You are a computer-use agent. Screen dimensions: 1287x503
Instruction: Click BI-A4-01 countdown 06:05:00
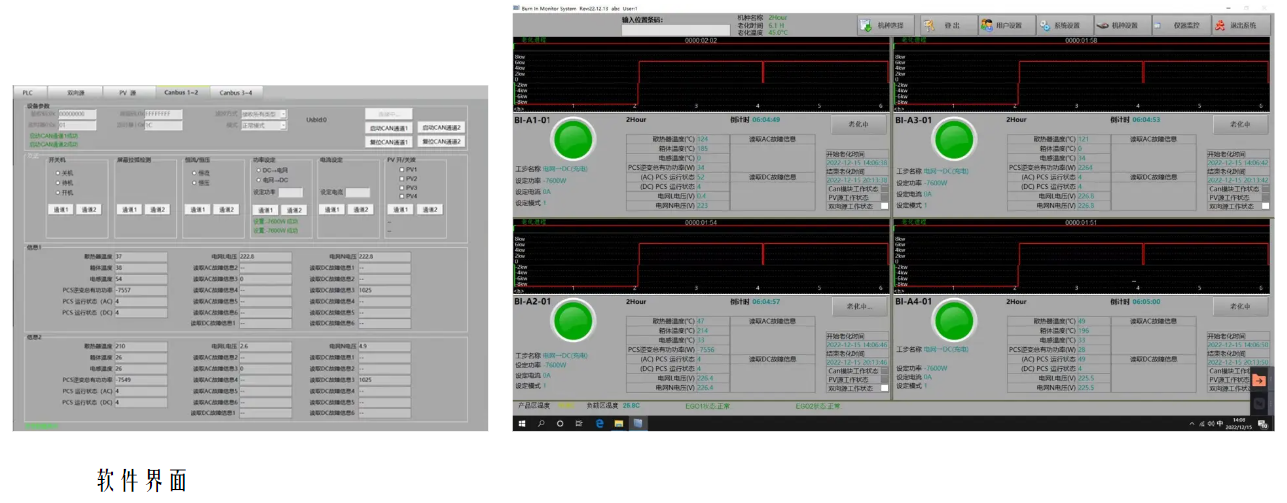(x=1147, y=301)
